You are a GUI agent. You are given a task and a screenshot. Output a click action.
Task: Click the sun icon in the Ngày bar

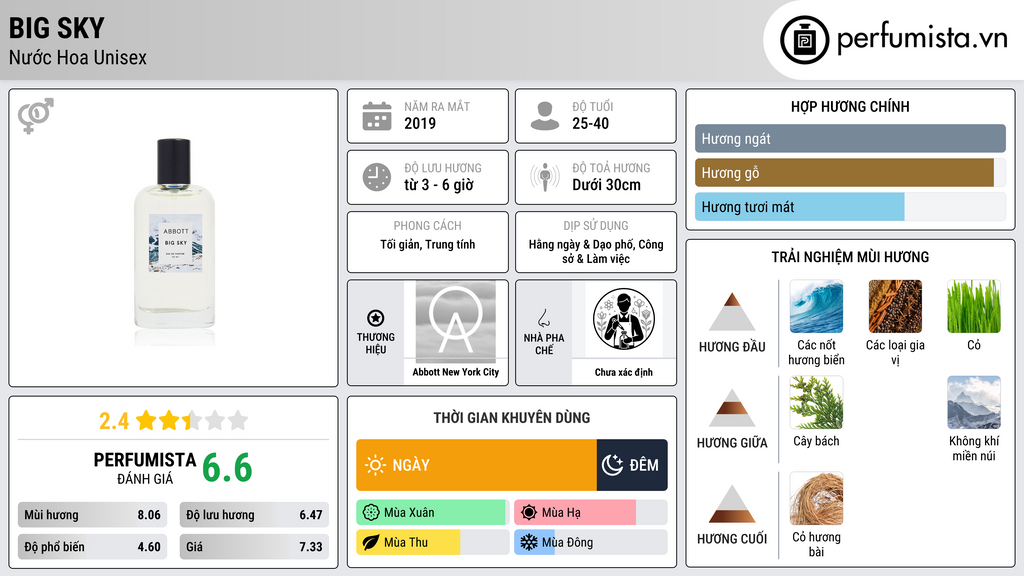376,465
